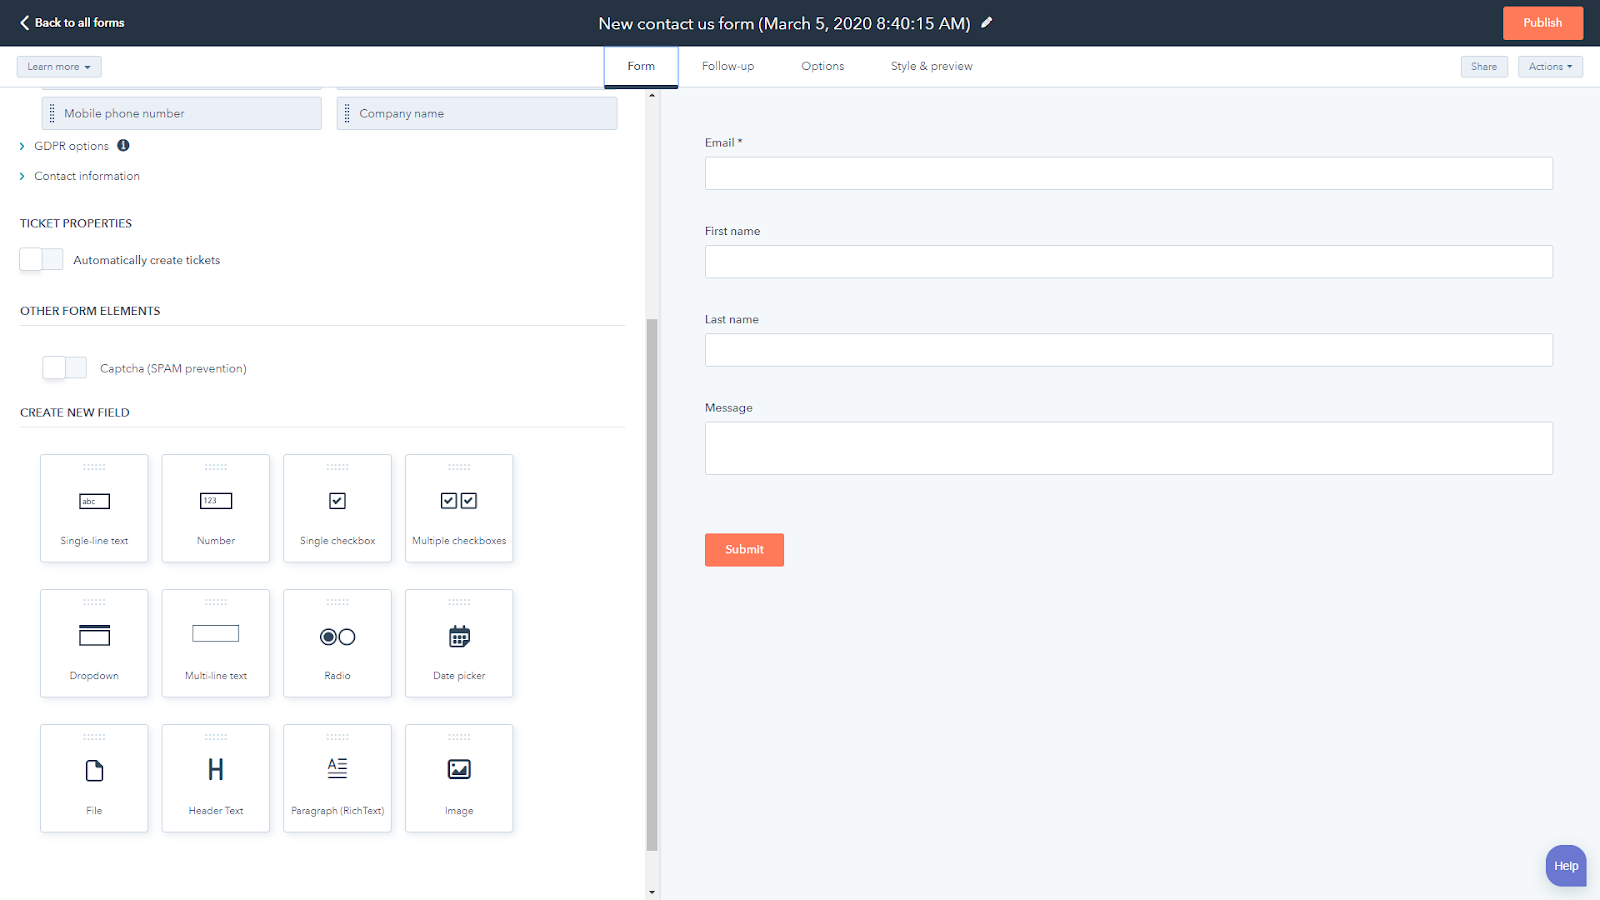Choose the Number field tile

pos(216,508)
